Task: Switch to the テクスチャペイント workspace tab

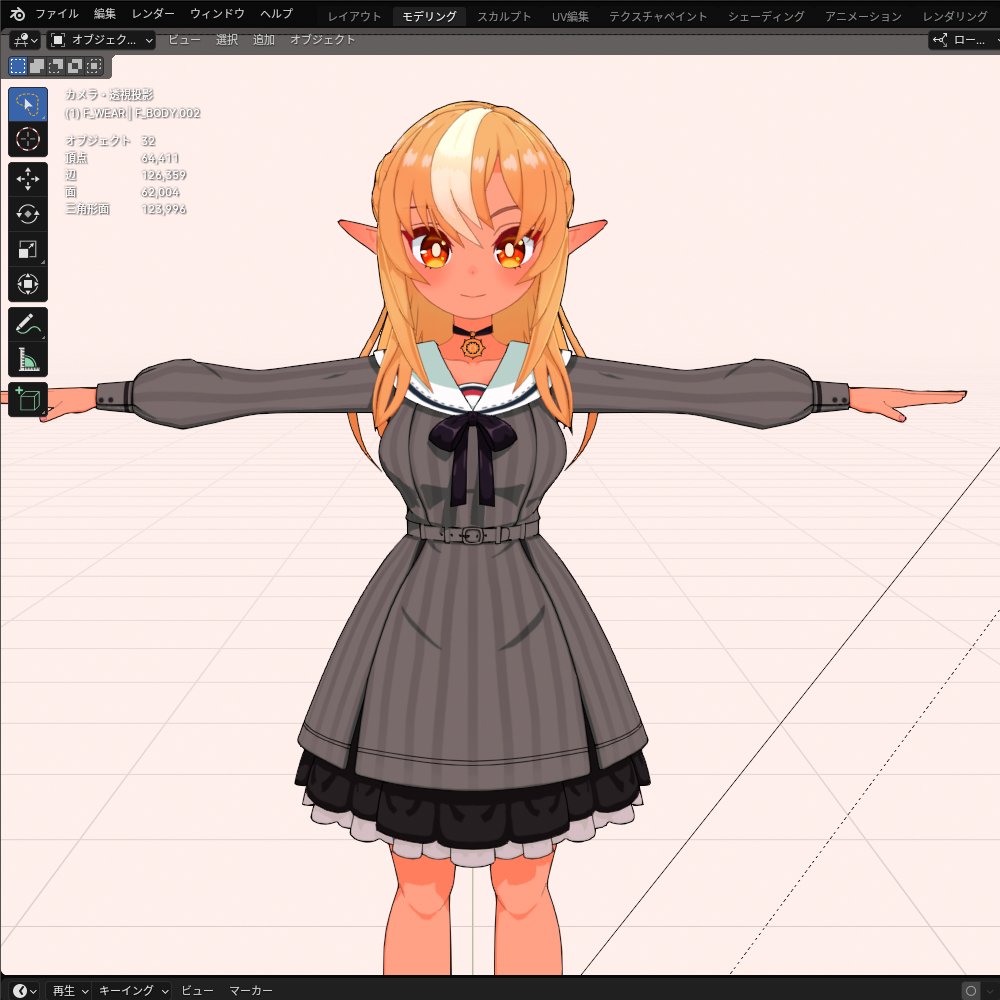Action: [658, 16]
